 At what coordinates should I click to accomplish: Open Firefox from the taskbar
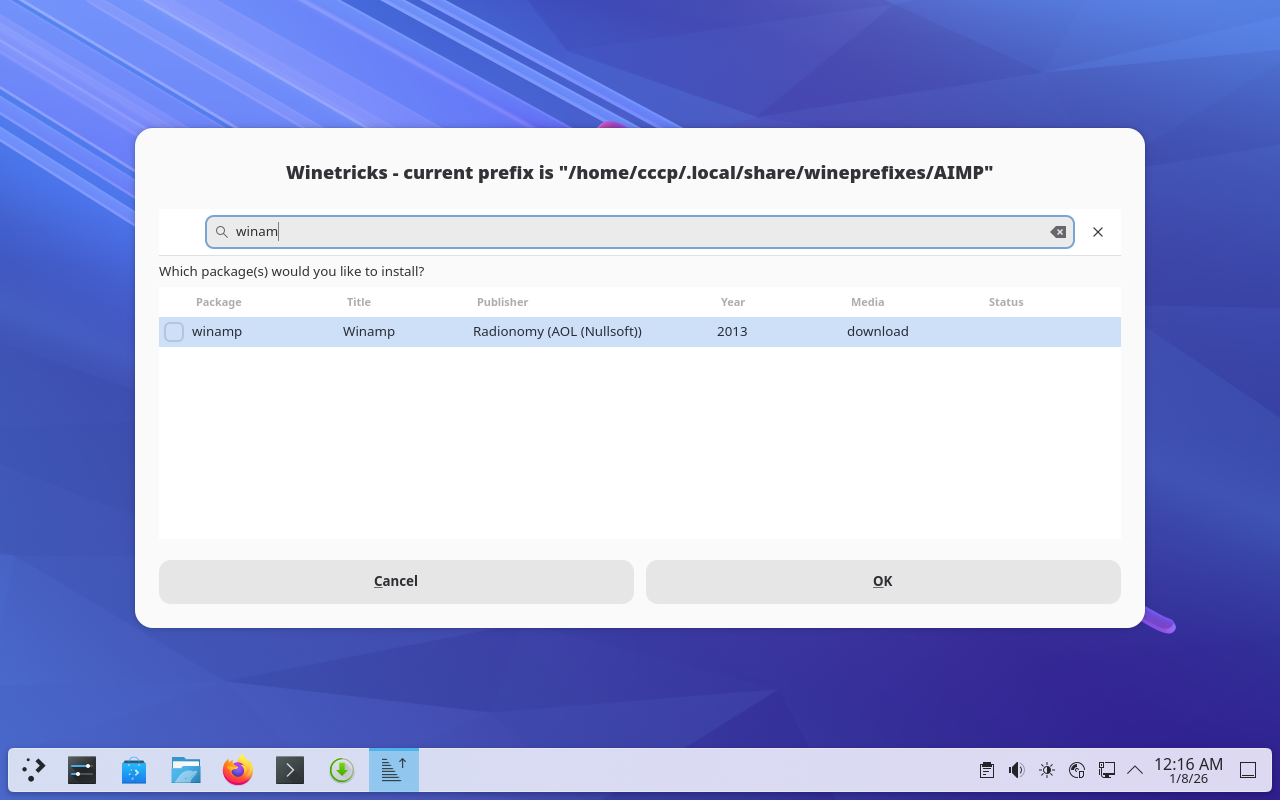coord(238,770)
